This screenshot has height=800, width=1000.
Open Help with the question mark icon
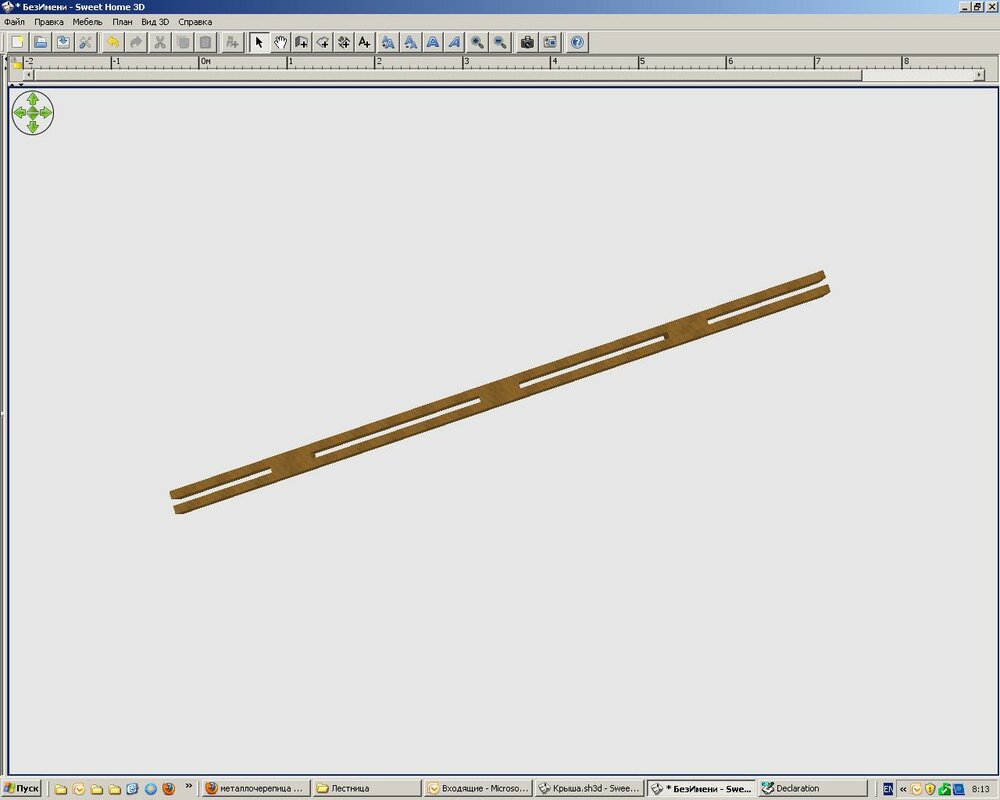coord(578,42)
